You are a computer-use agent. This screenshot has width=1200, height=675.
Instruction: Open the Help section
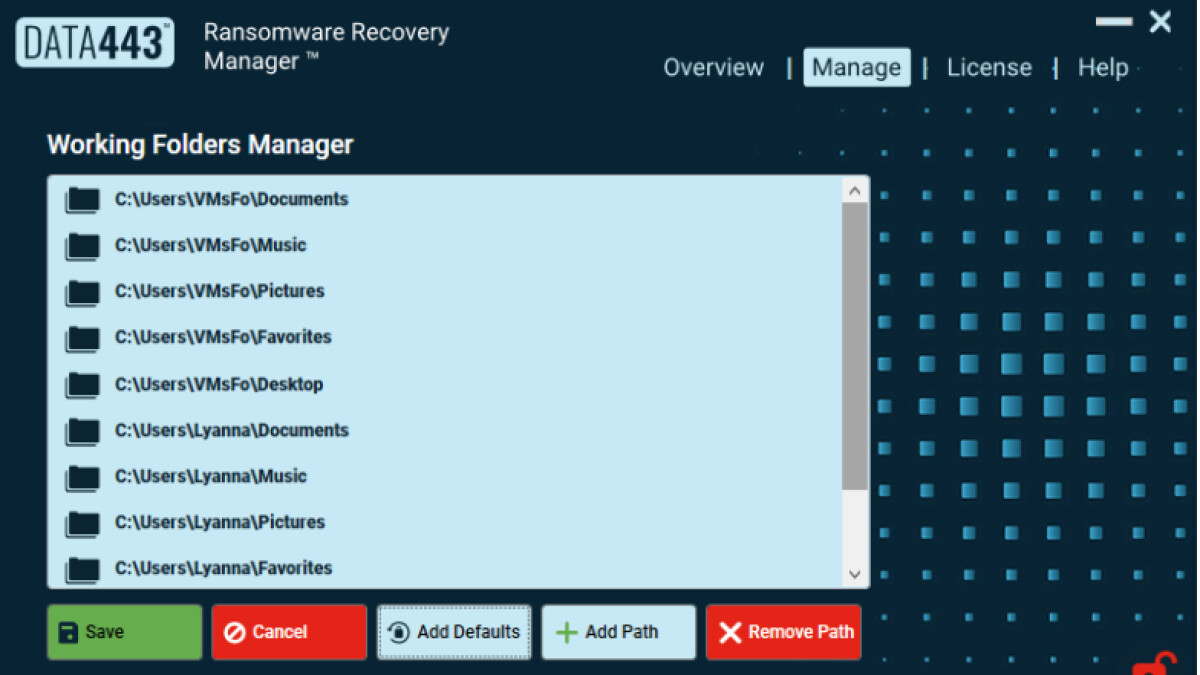1103,67
